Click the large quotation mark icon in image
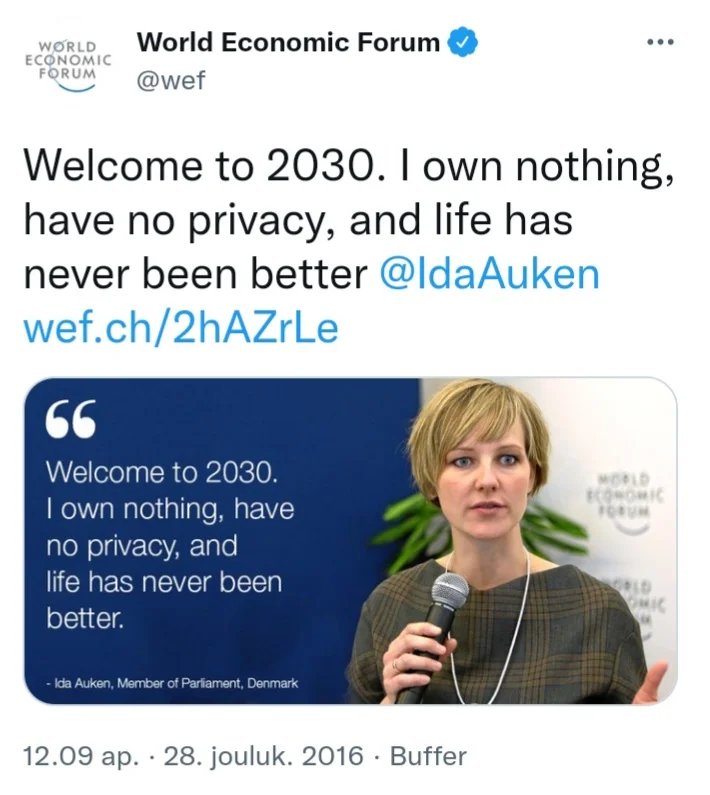The height and width of the screenshot is (795, 710). pos(71,419)
